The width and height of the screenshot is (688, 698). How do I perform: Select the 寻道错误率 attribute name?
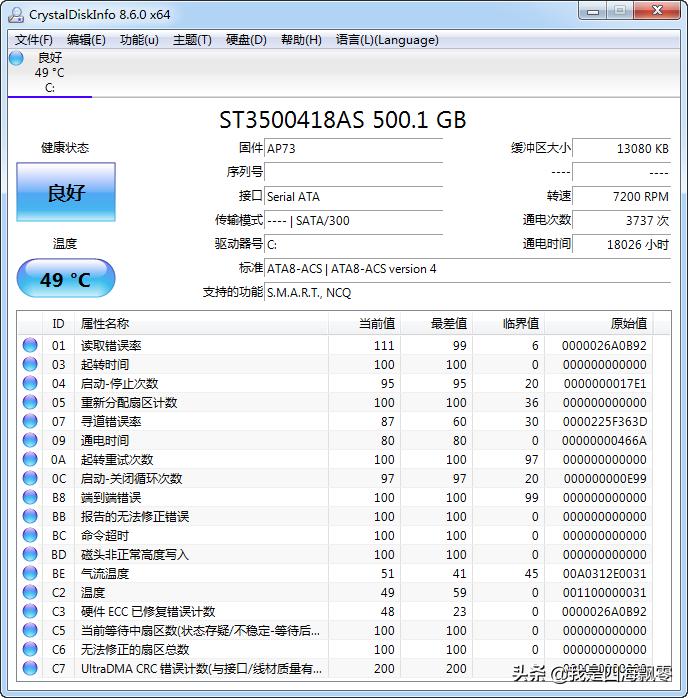tap(111, 422)
